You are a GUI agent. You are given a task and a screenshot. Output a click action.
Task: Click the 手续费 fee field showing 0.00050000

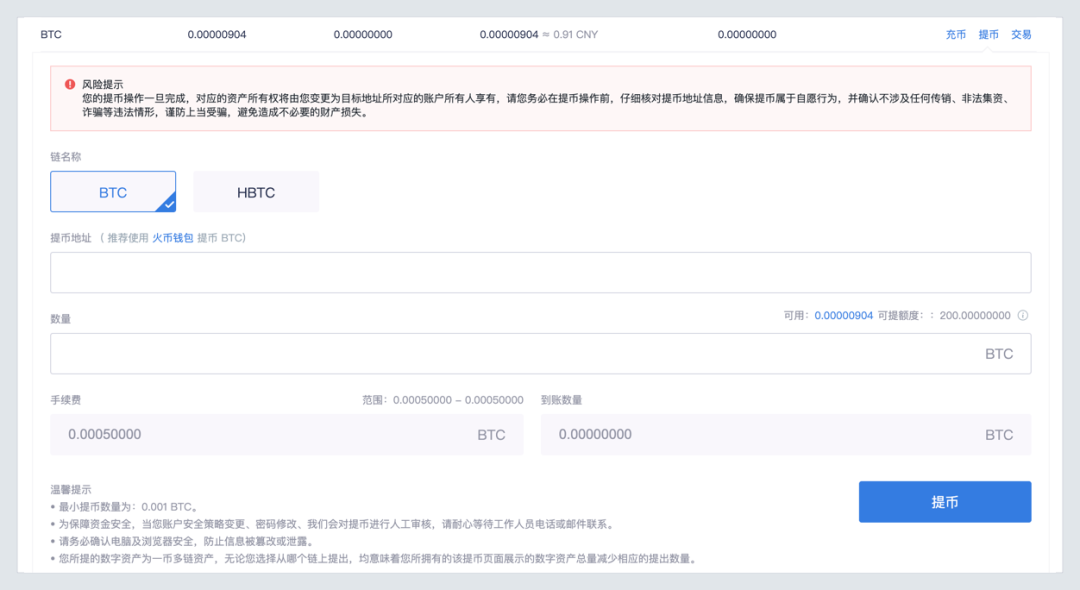pyautogui.click(x=286, y=434)
